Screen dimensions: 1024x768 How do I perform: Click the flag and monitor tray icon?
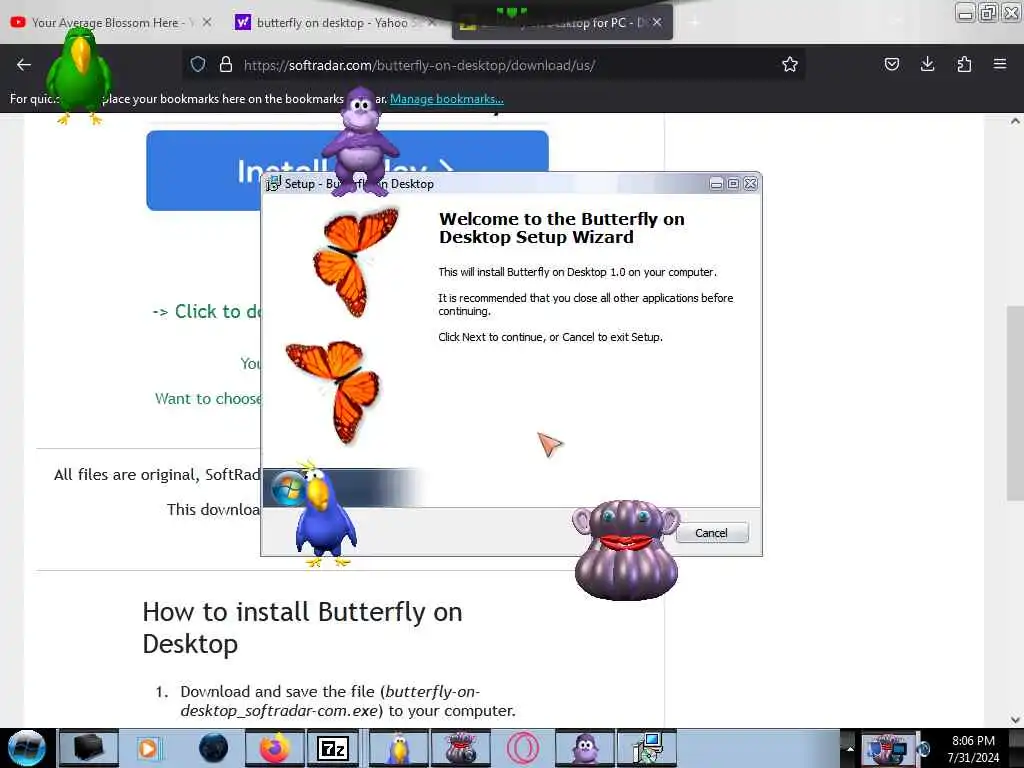point(887,748)
